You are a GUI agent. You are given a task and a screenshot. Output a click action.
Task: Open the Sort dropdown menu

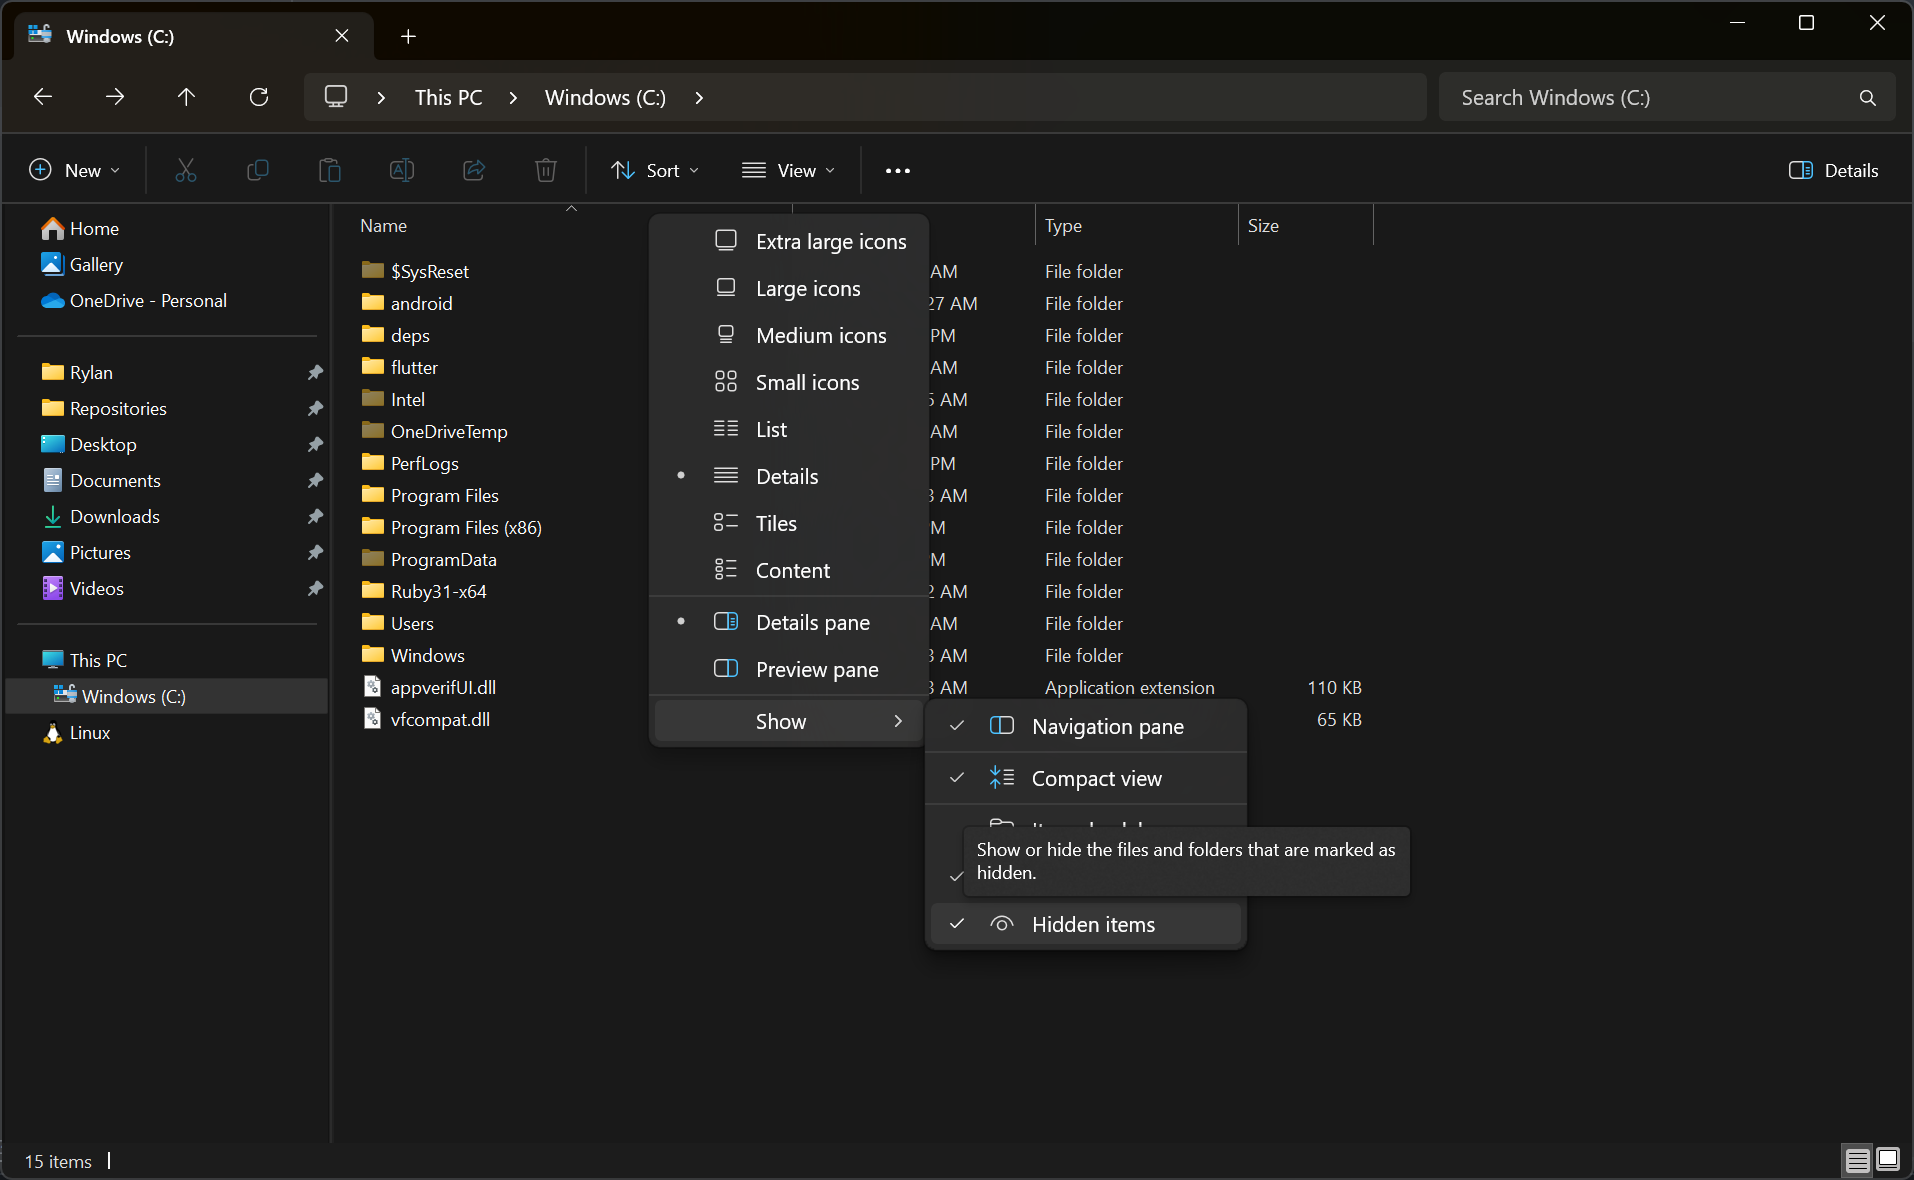pos(655,171)
